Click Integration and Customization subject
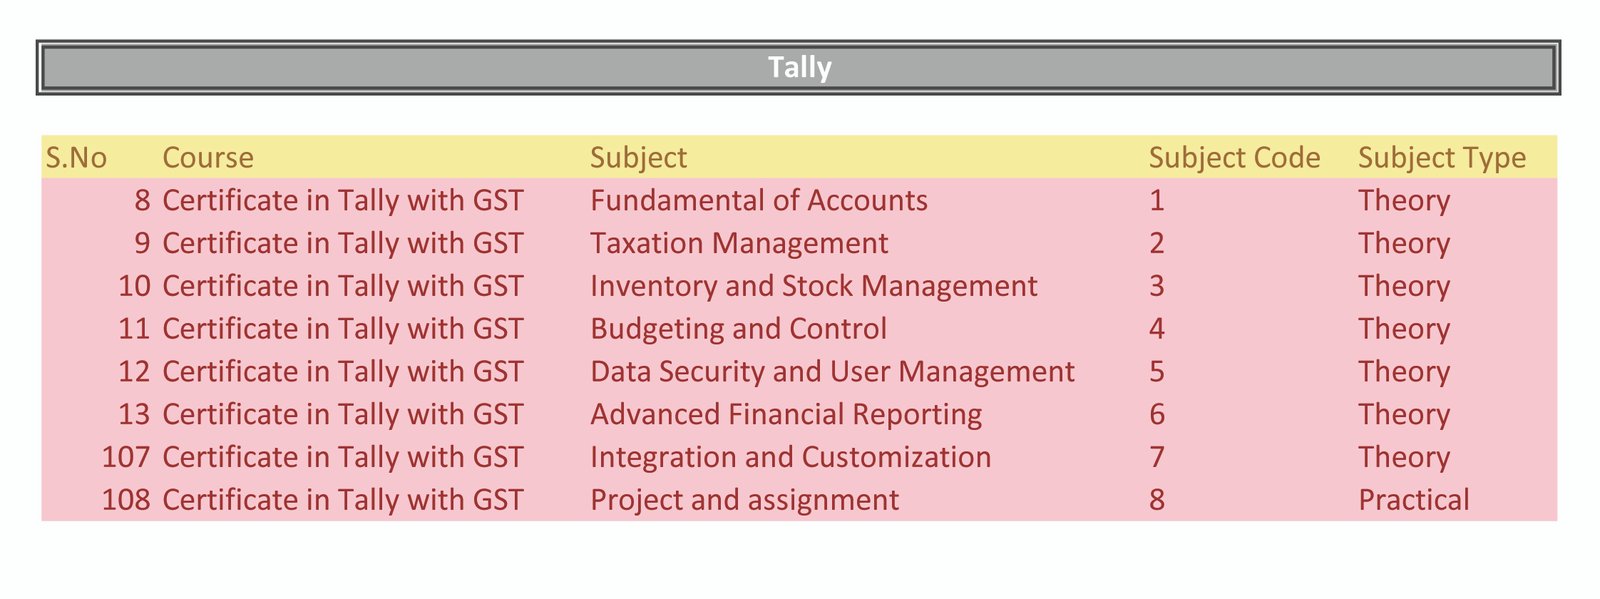The image size is (1600, 599). pos(791,458)
